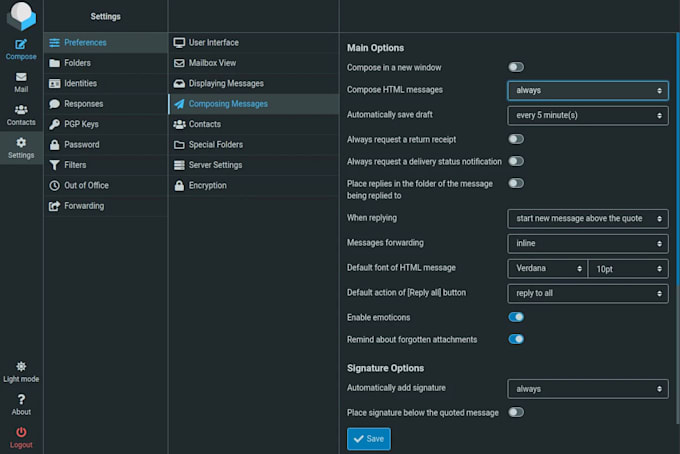The image size is (680, 454).
Task: Click the Composing Messages paper plane icon
Action: [x=179, y=104]
